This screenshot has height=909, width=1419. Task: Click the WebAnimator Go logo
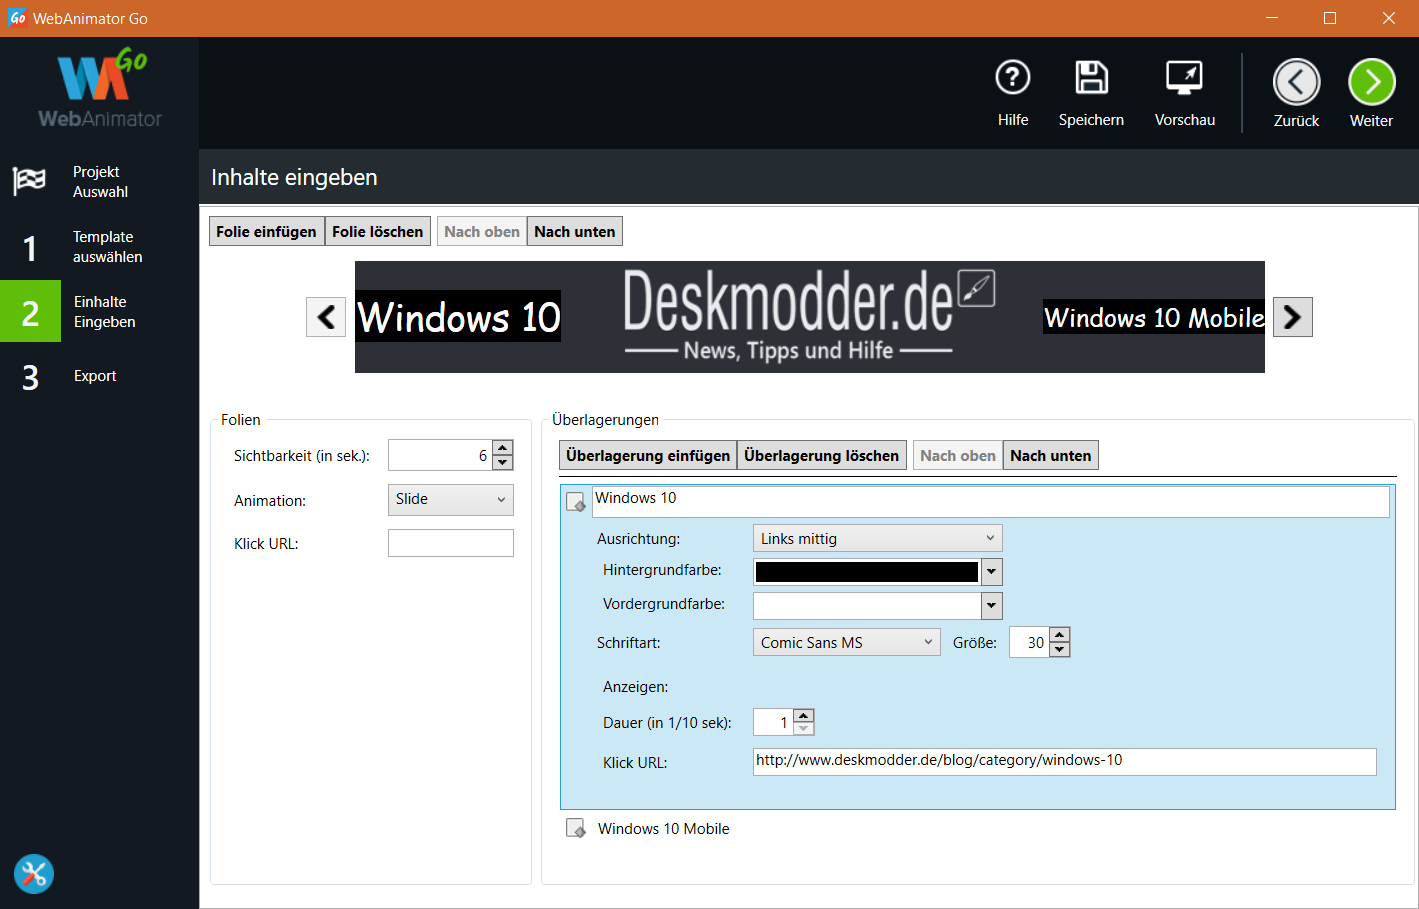[100, 90]
